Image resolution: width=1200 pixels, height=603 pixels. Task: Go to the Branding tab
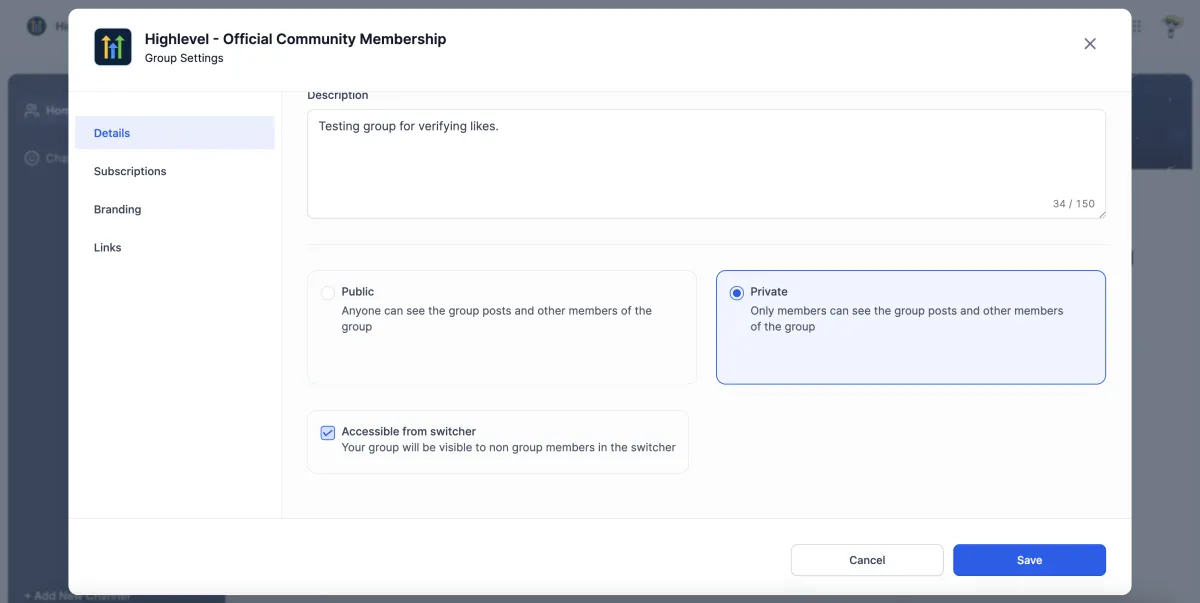tap(118, 209)
